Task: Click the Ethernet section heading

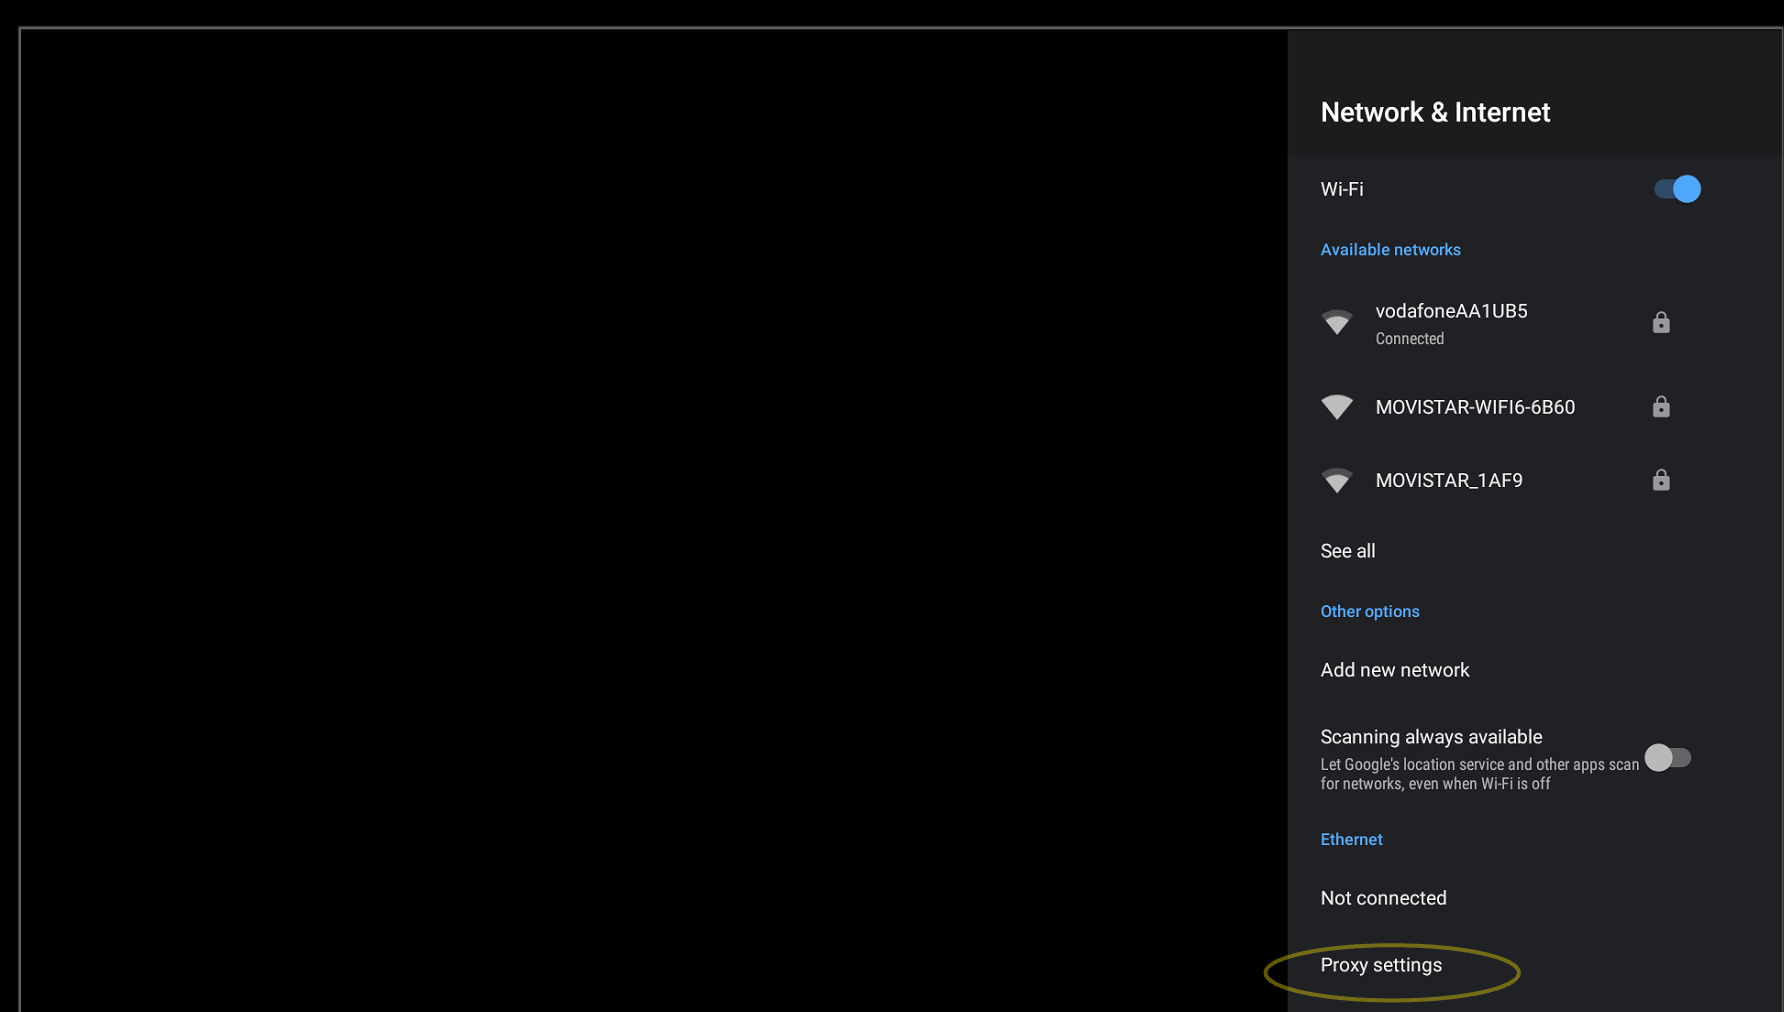Action: point(1351,840)
